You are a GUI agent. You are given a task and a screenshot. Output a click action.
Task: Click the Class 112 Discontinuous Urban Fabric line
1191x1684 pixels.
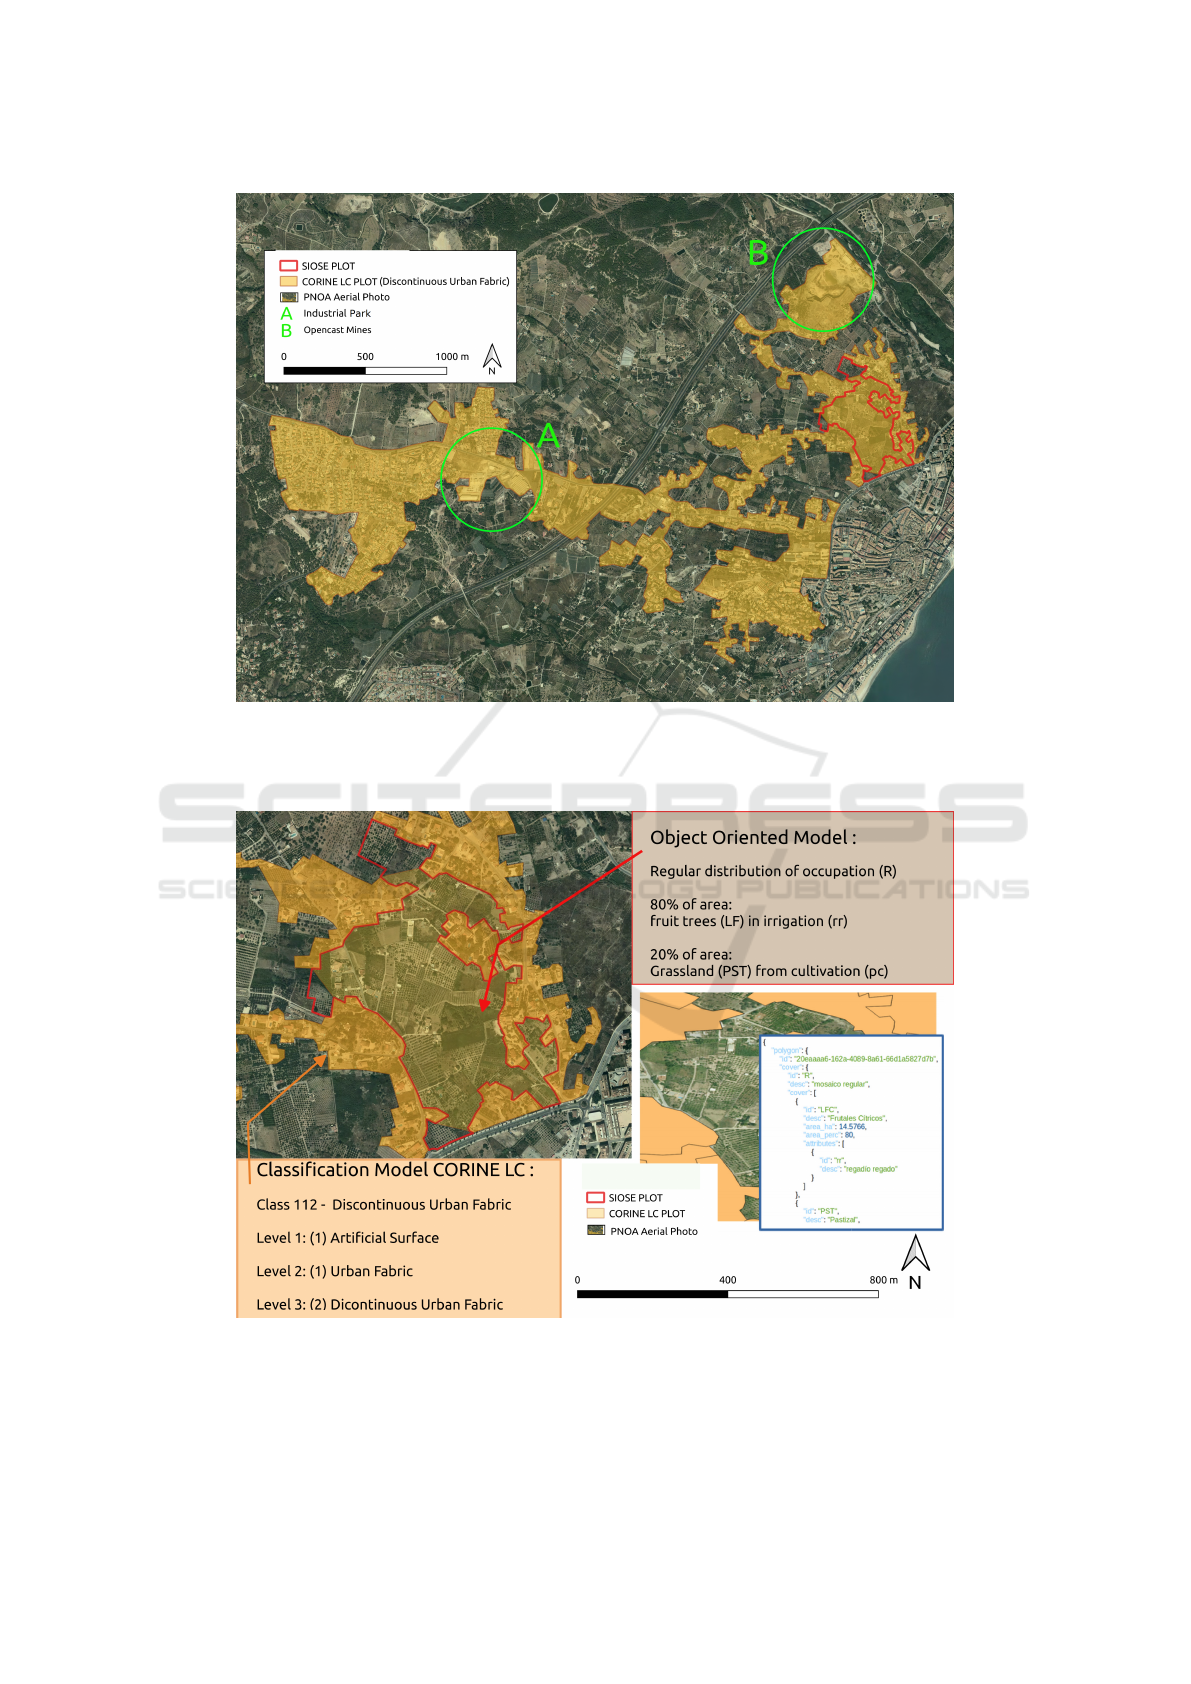click(383, 1205)
